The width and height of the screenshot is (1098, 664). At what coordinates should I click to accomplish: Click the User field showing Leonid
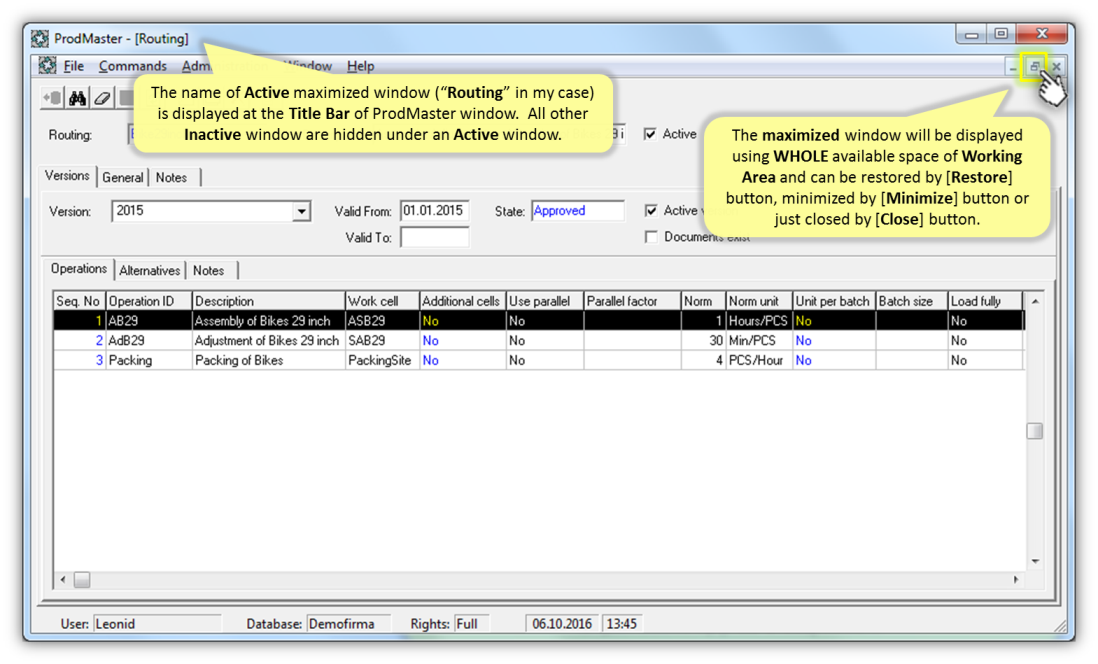(157, 623)
